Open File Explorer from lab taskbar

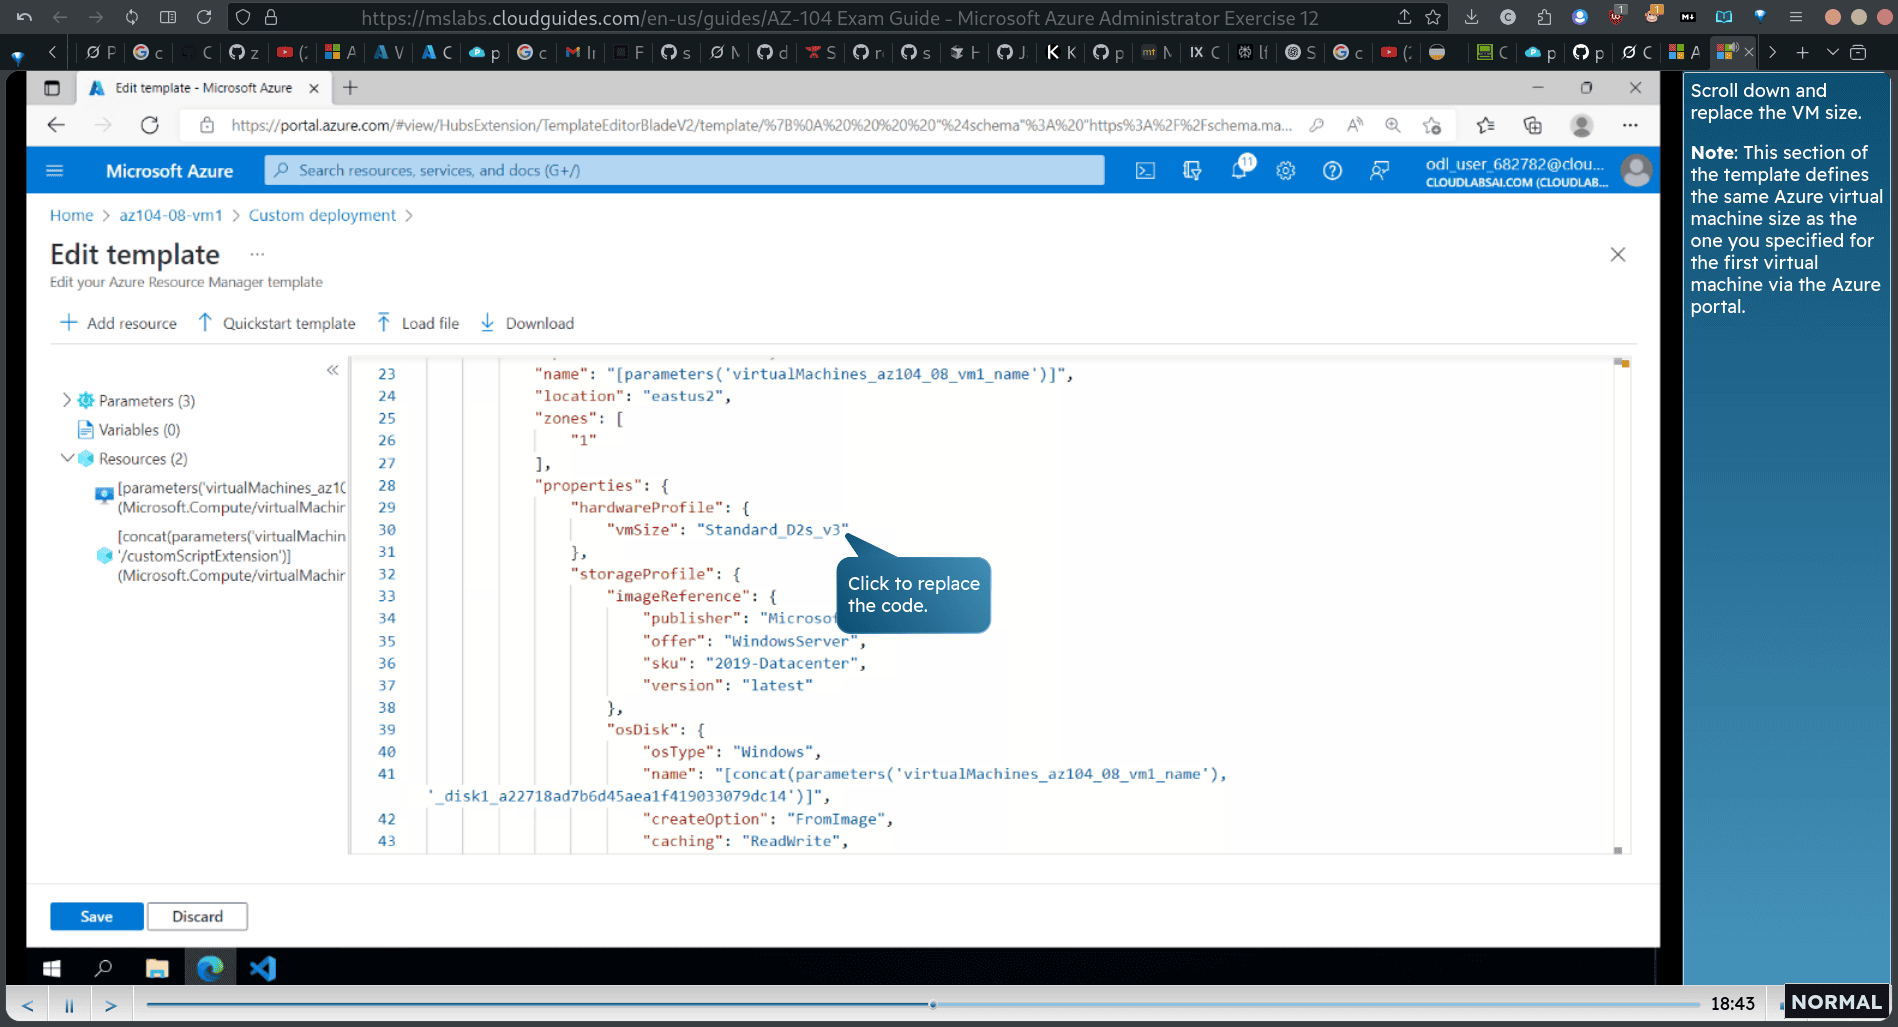[x=157, y=968]
